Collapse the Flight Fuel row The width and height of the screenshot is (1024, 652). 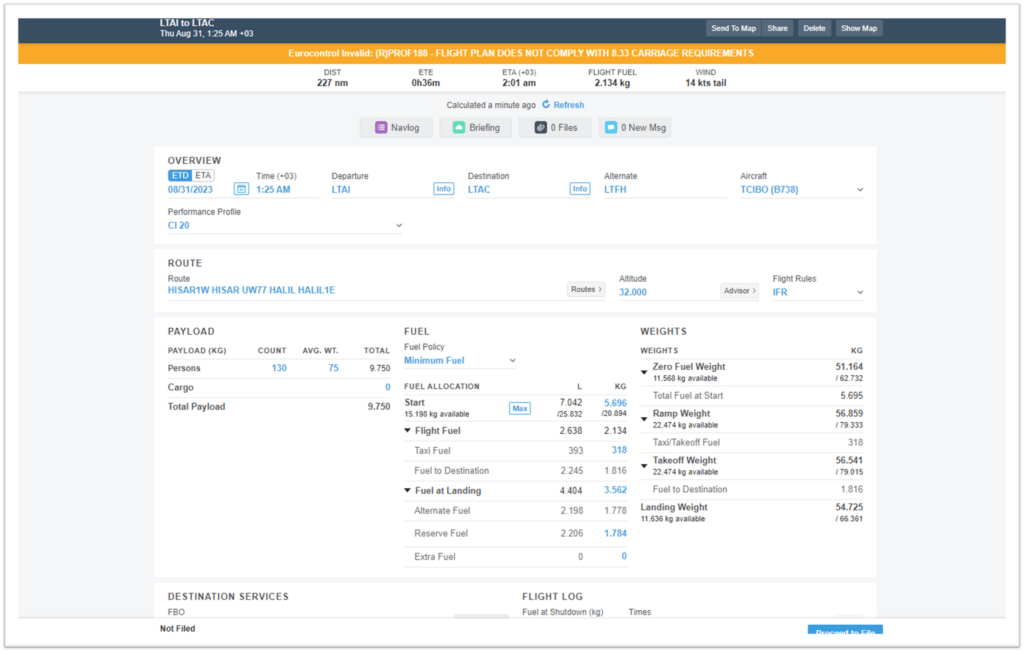pyautogui.click(x=408, y=431)
